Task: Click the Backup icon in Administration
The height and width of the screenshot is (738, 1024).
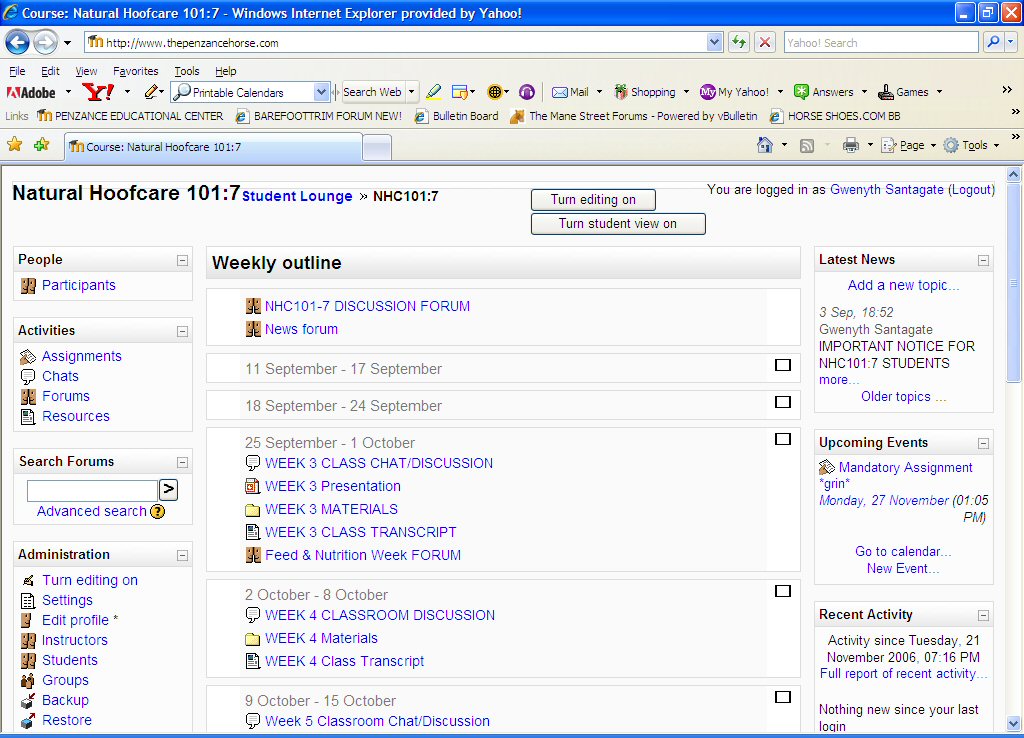Action: [x=28, y=701]
